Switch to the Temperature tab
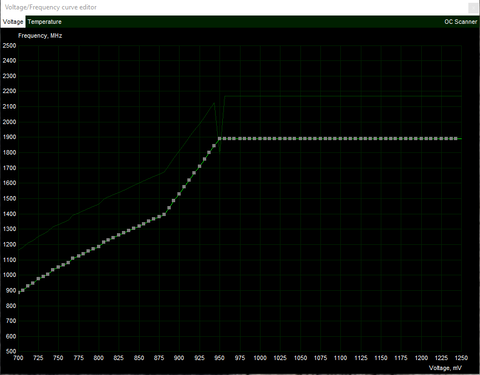The width and height of the screenshot is (480, 375). (45, 22)
